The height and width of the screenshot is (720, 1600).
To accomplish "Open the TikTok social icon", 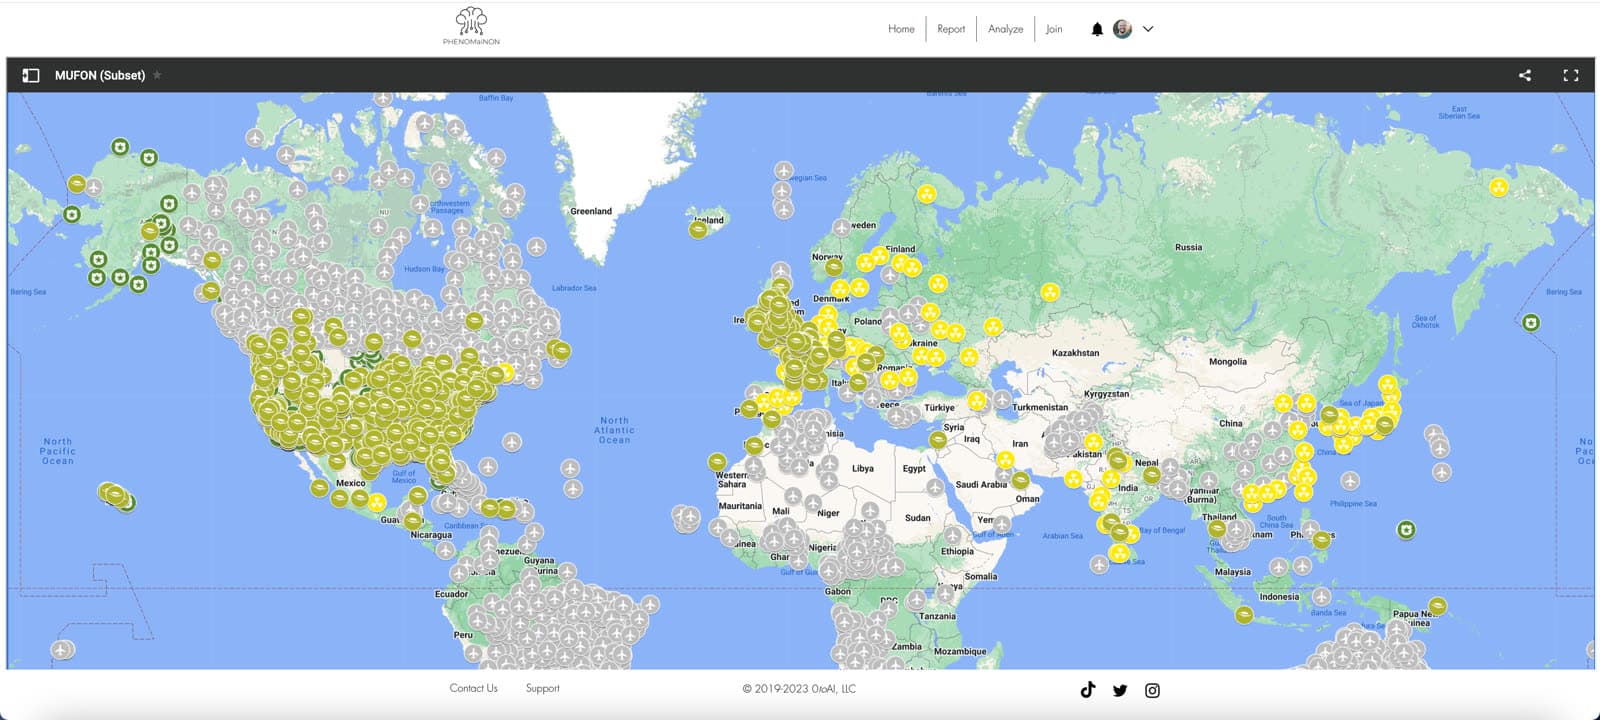I will pyautogui.click(x=1088, y=689).
